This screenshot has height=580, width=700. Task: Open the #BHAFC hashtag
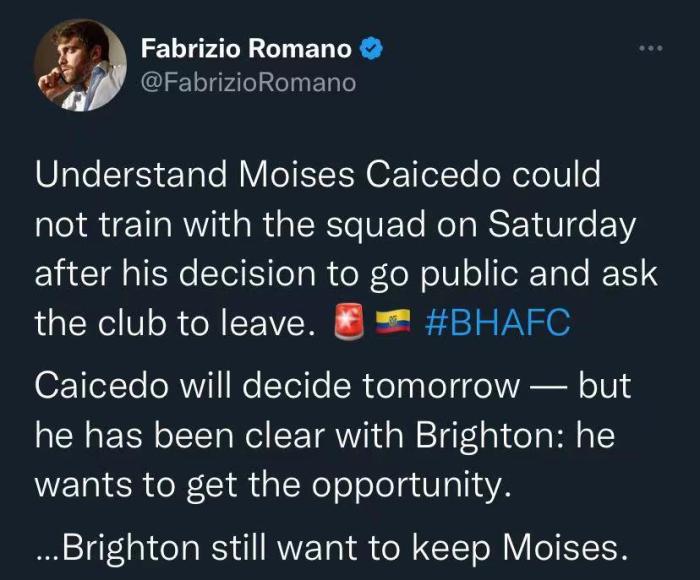point(498,323)
